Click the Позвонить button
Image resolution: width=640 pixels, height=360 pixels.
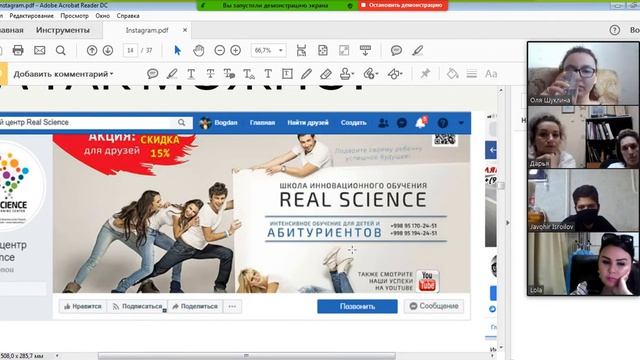(357, 306)
